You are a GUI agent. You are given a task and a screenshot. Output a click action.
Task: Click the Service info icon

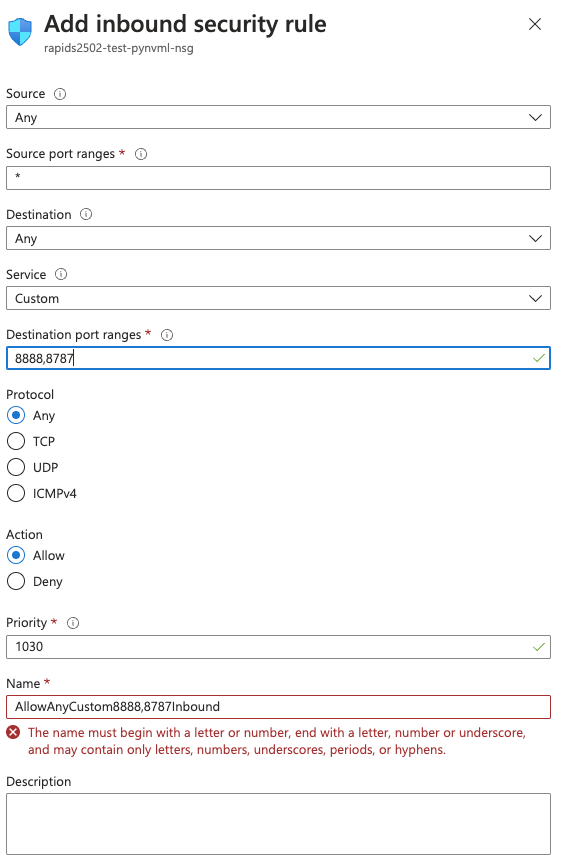61,275
